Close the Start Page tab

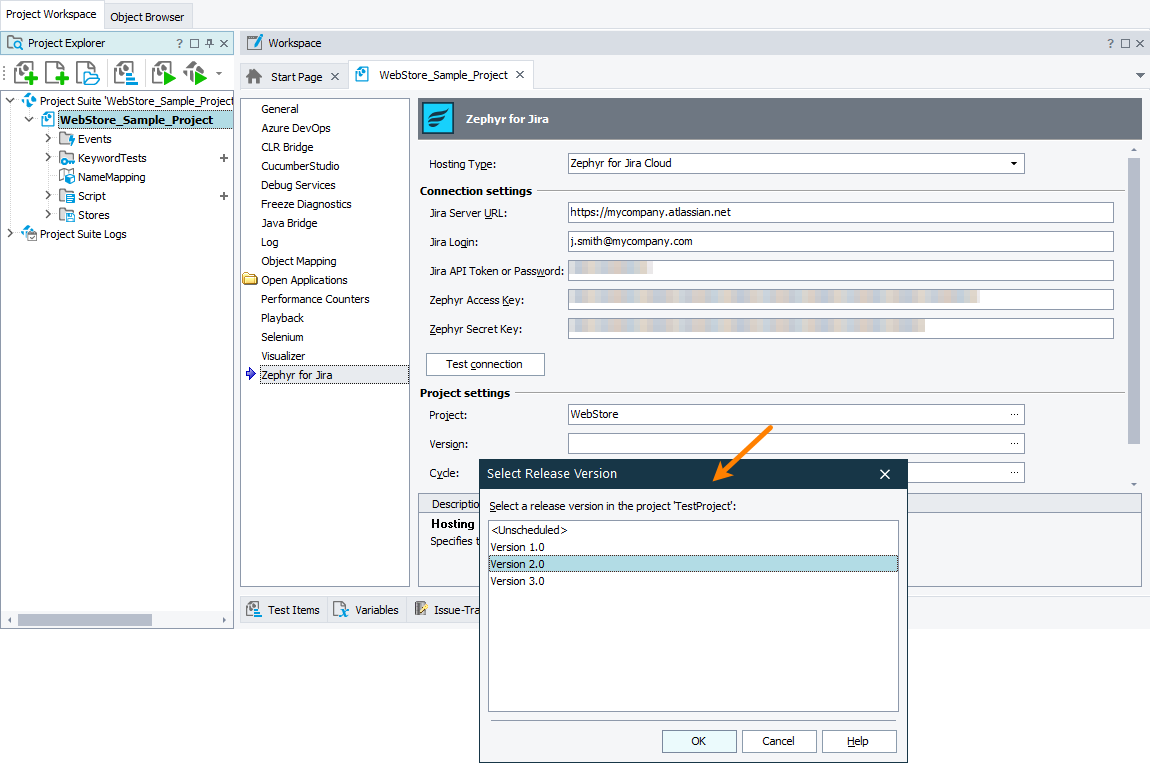click(x=335, y=76)
